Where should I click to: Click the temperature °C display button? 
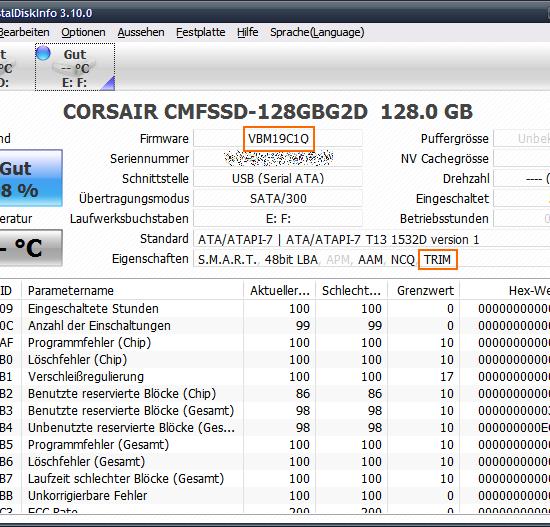[x=31, y=248]
